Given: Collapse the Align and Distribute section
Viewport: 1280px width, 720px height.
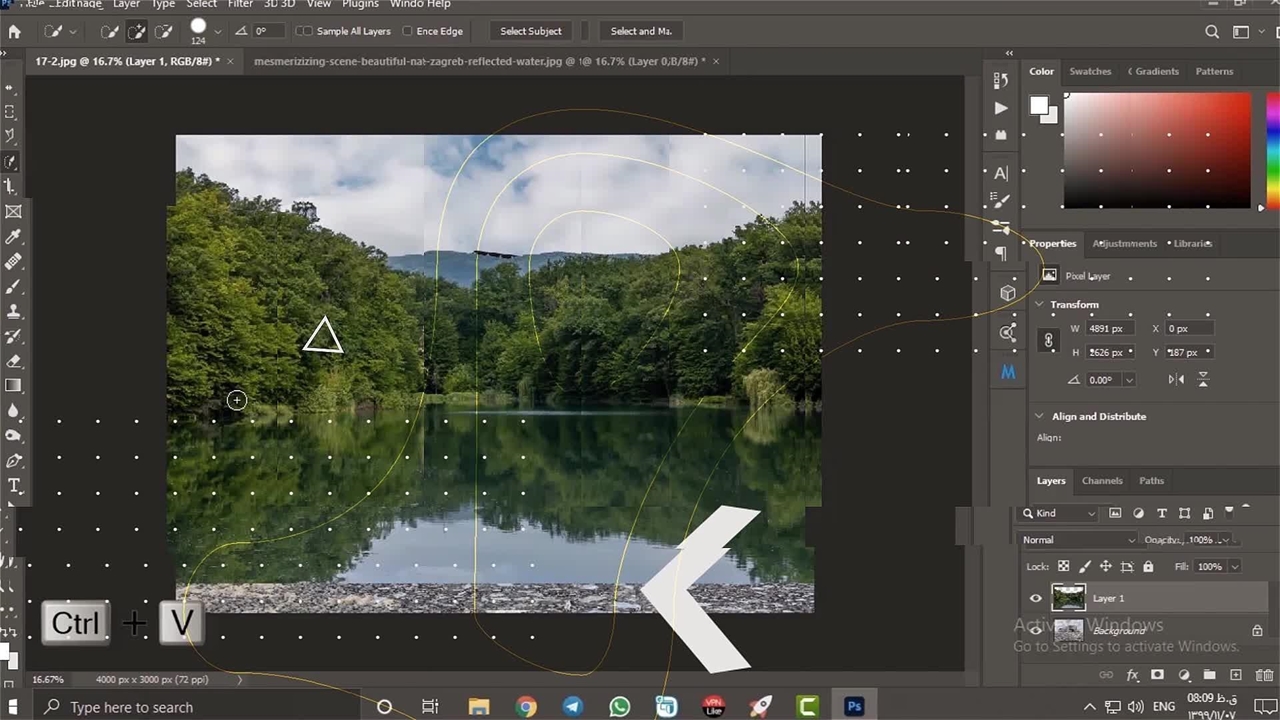Looking at the screenshot, I should point(1039,416).
